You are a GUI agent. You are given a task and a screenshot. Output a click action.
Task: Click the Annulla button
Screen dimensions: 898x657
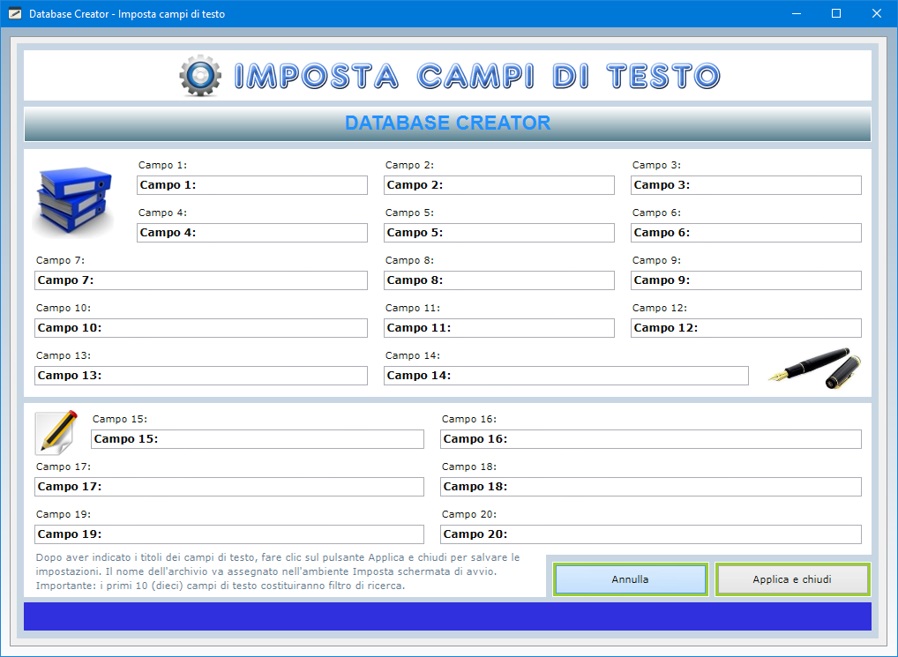coord(630,579)
